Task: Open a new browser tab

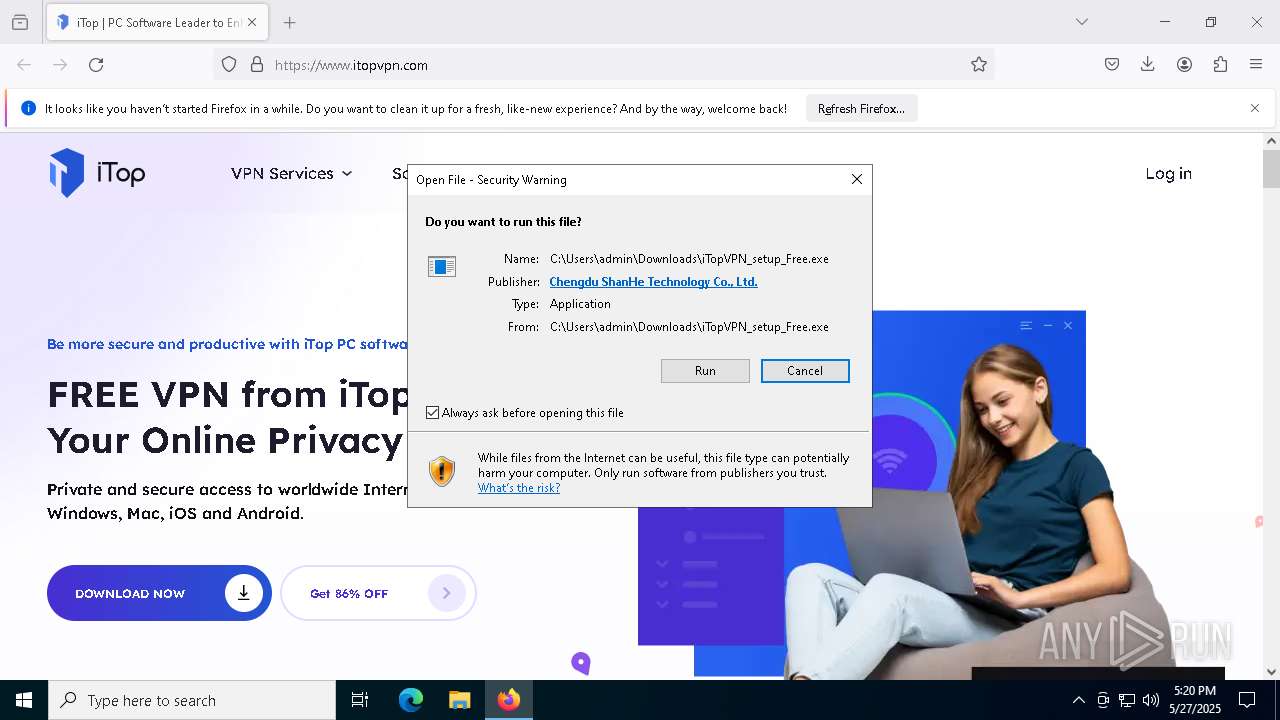Action: click(x=290, y=22)
